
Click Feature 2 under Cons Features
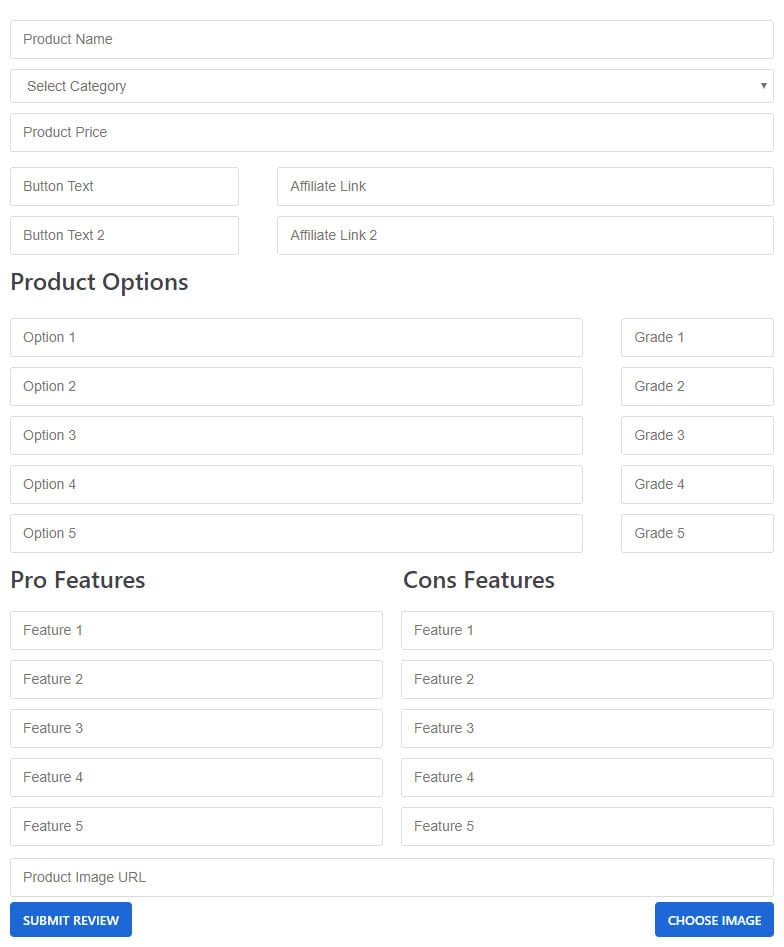click(x=587, y=680)
